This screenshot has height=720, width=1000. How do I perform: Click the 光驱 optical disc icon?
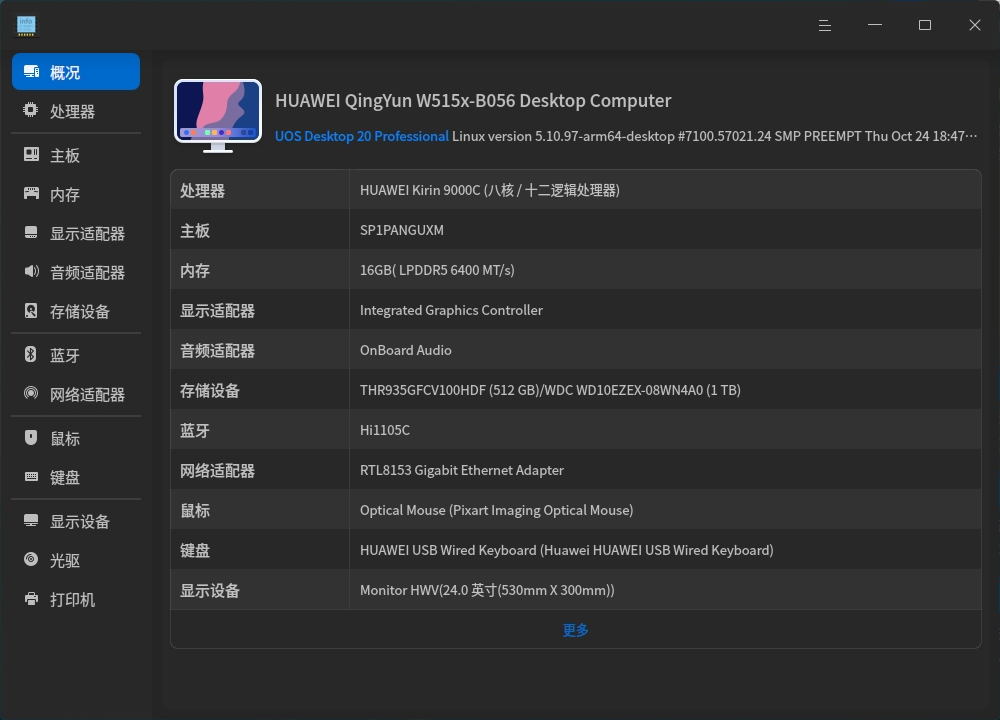click(31, 559)
